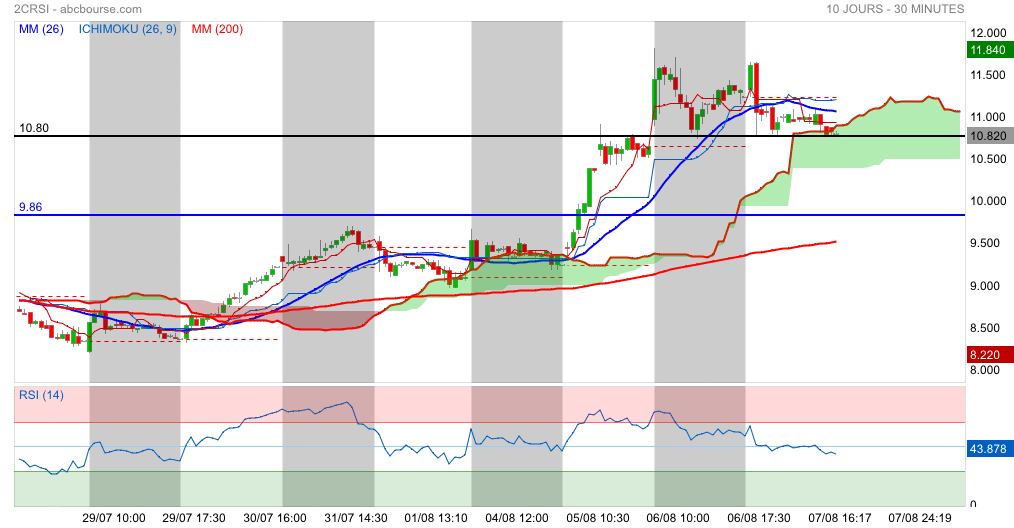Click the 9.86 support line label
Screen dimensions: 1014x528
[x=30, y=207]
